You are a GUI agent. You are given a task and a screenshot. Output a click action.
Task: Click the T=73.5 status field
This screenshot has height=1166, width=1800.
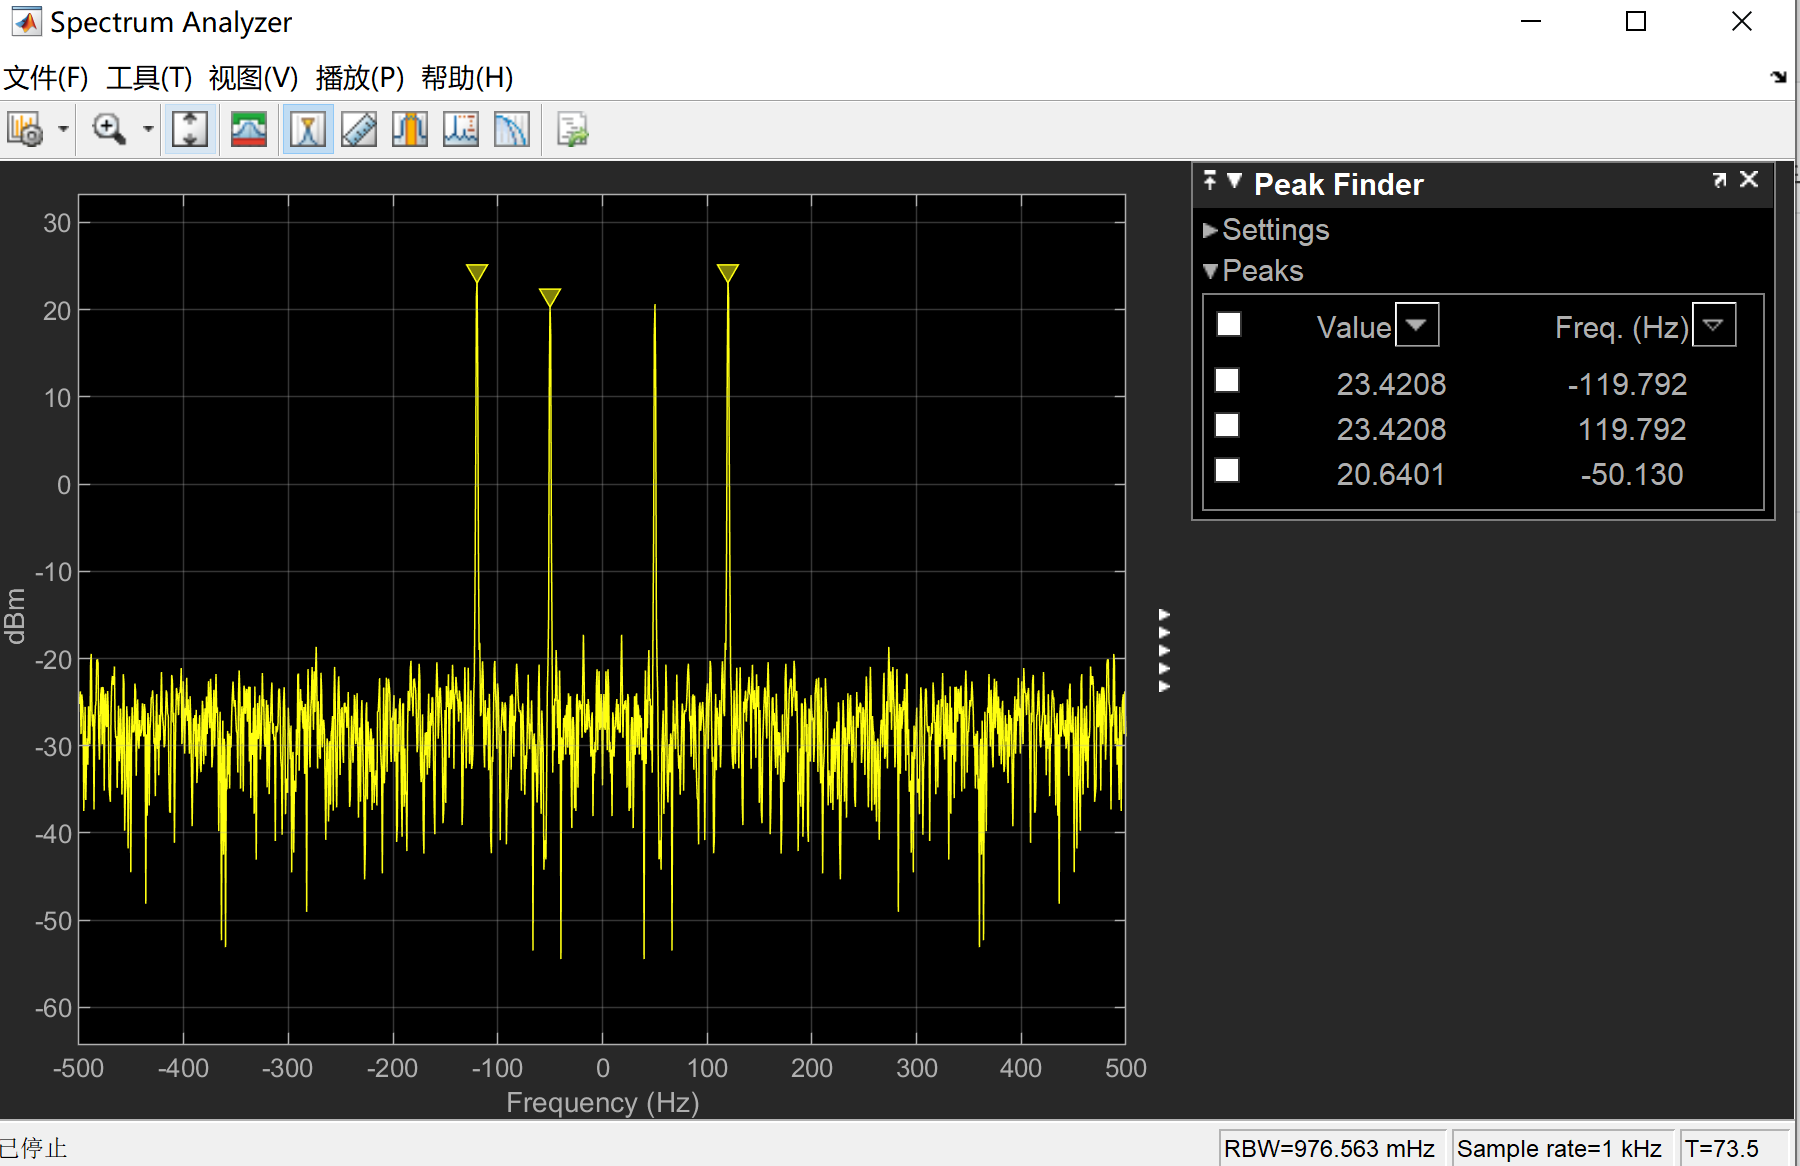coord(1734,1149)
